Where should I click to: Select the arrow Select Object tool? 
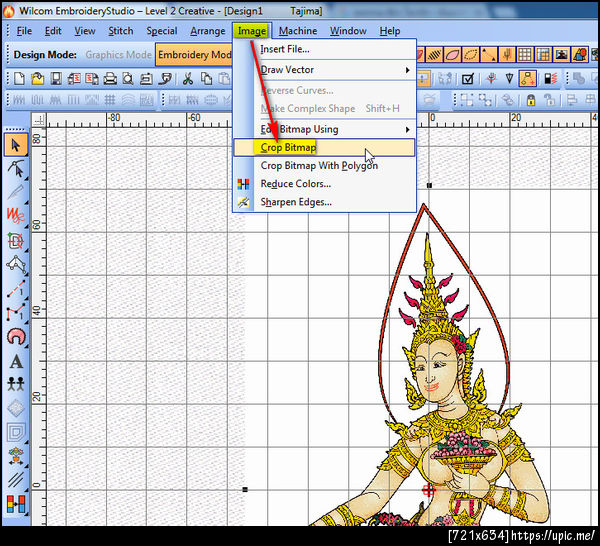(x=16, y=145)
